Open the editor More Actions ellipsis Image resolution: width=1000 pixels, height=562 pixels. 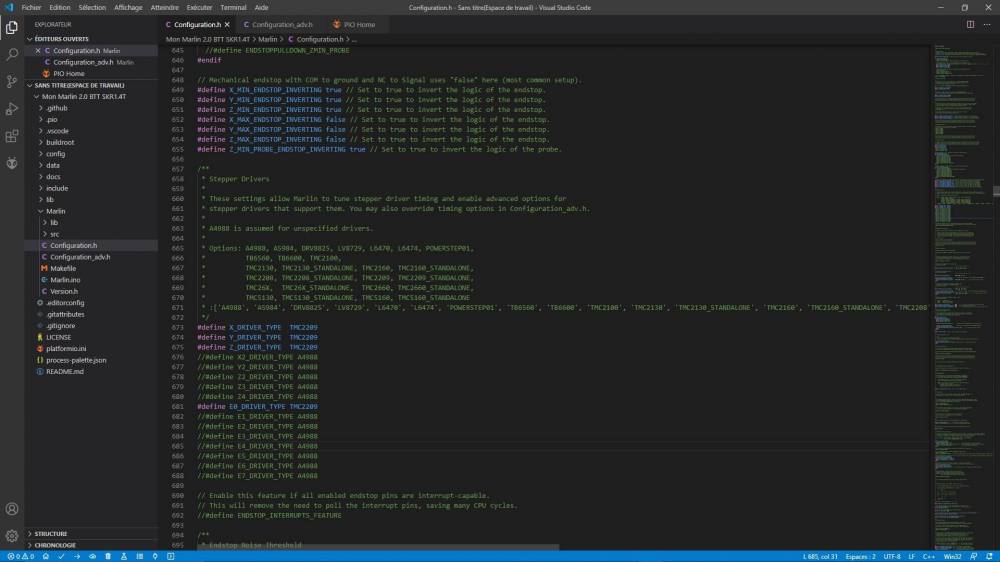pyautogui.click(x=987, y=24)
